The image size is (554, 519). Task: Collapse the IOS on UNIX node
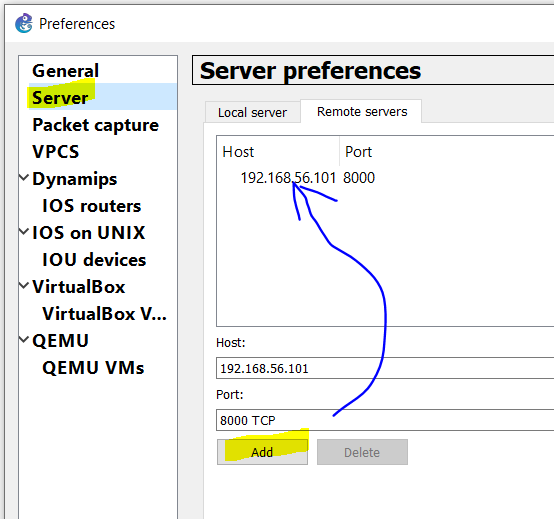click(24, 231)
